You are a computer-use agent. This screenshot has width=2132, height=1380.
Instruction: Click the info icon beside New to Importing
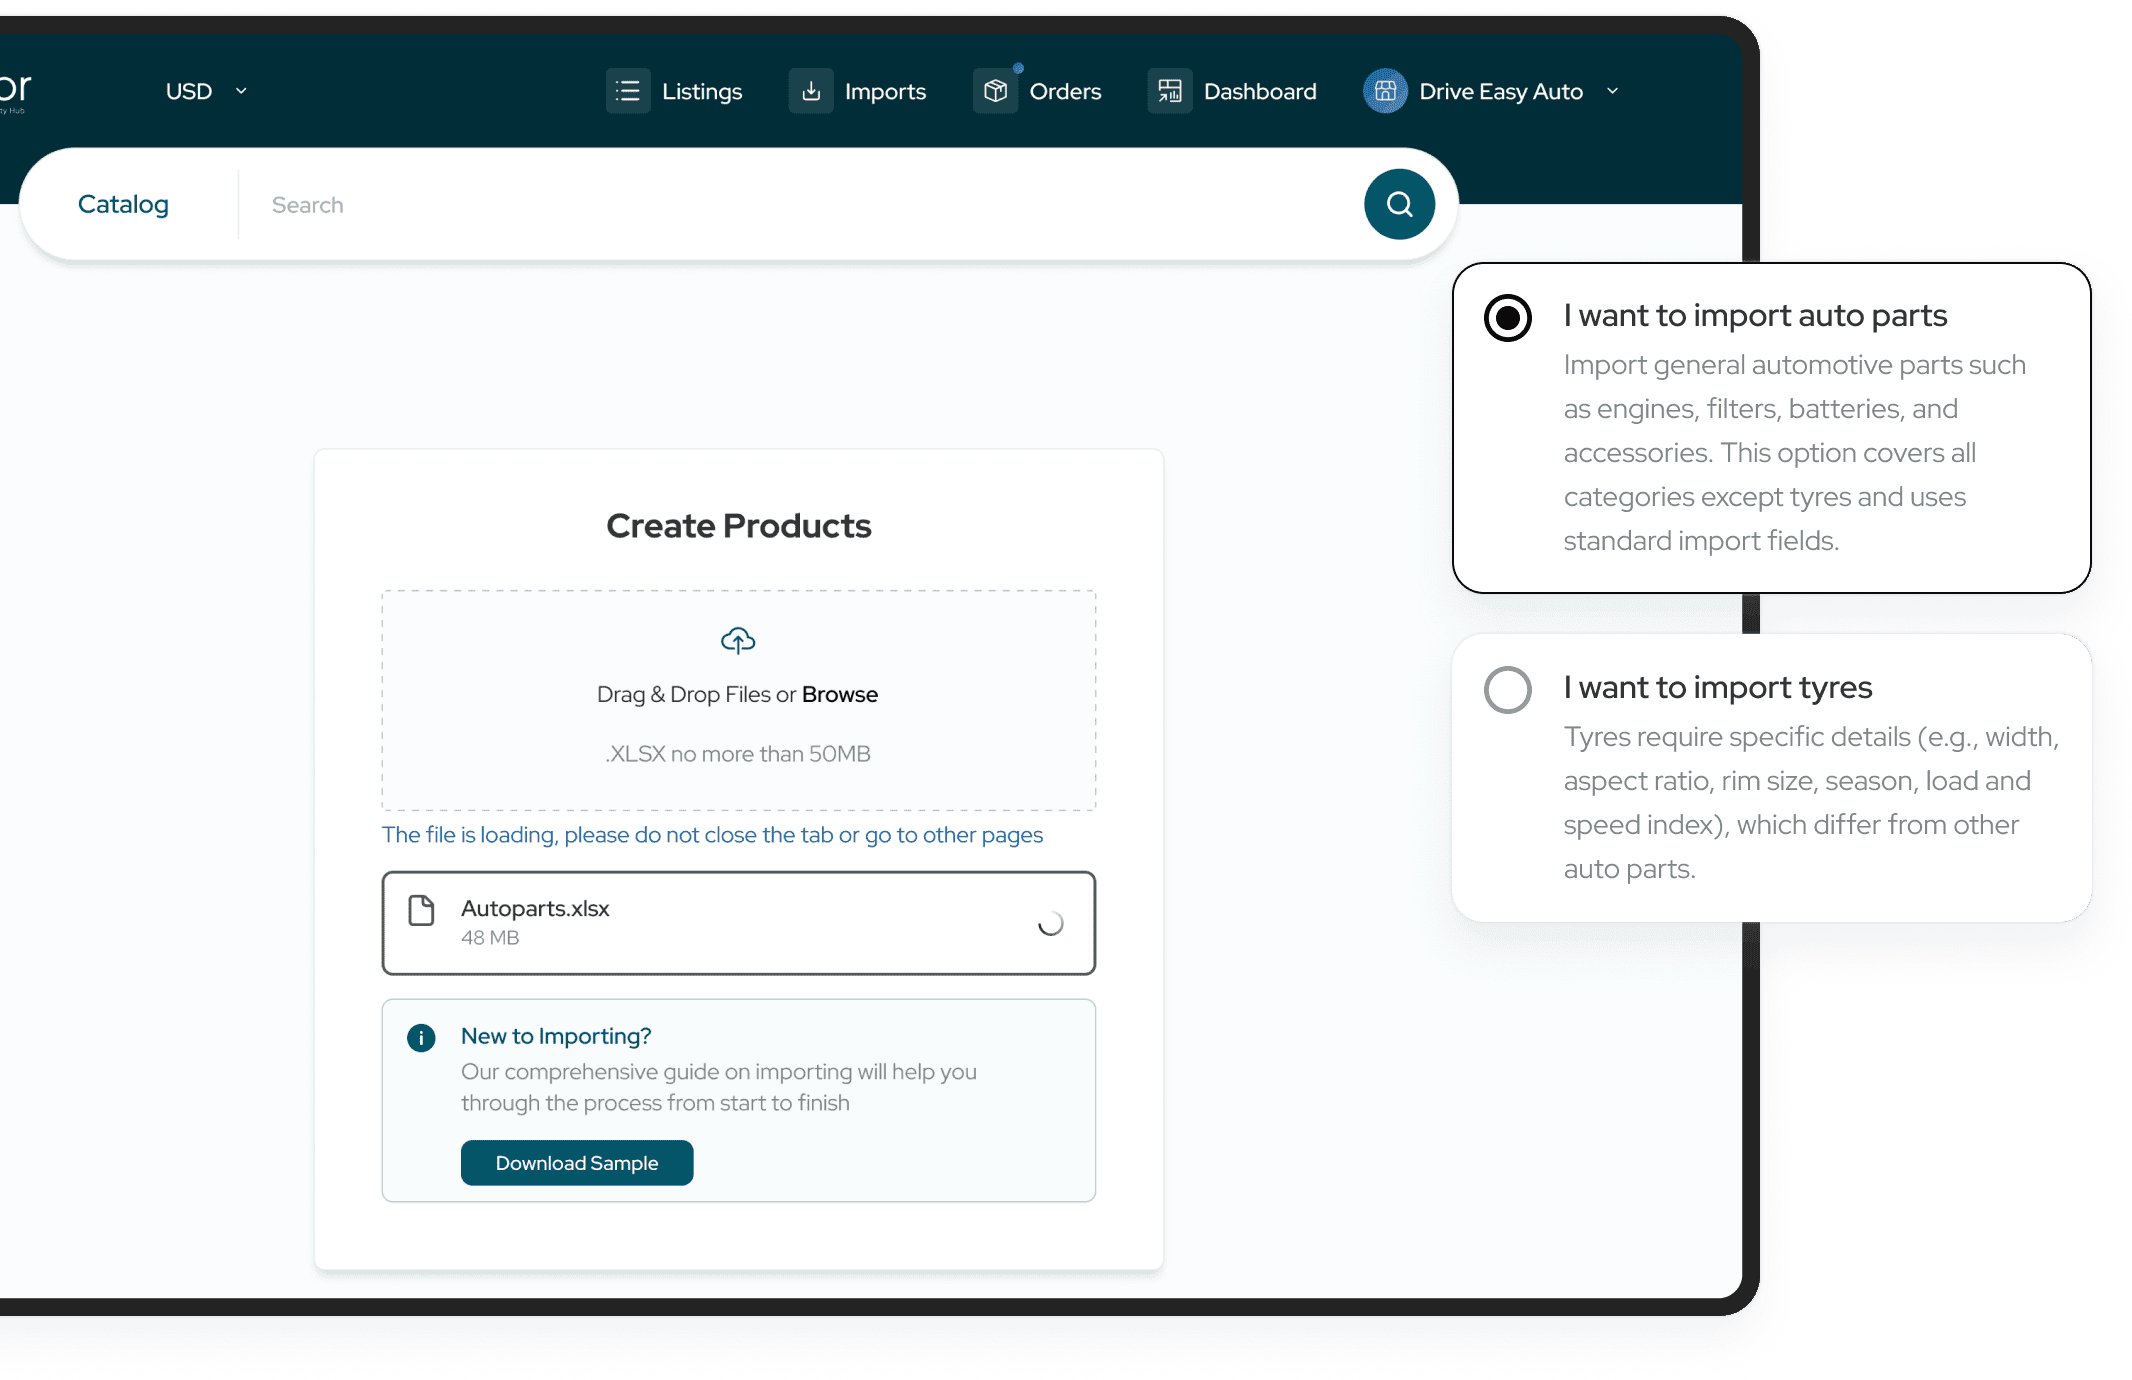click(421, 1037)
